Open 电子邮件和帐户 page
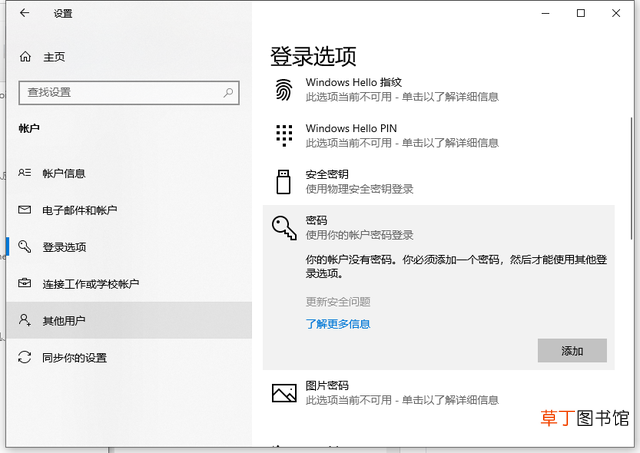The height and width of the screenshot is (453, 640). pyautogui.click(x=129, y=210)
